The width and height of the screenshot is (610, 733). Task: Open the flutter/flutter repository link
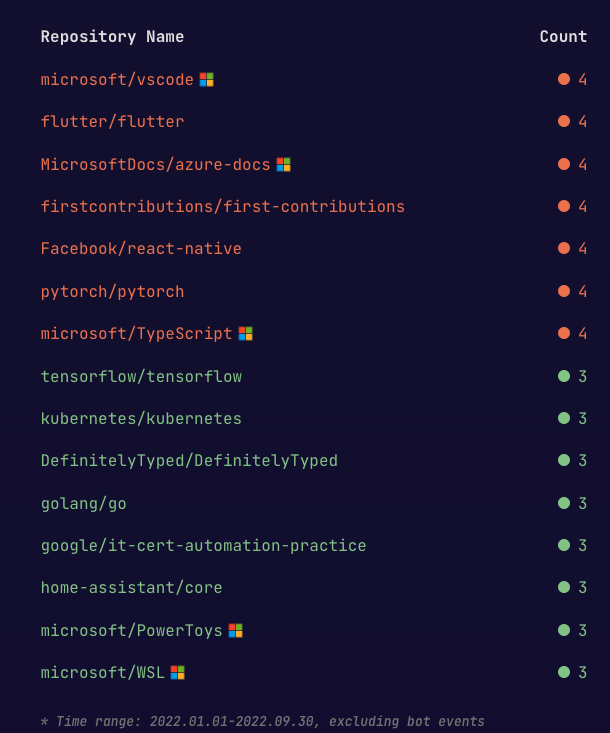[112, 122]
